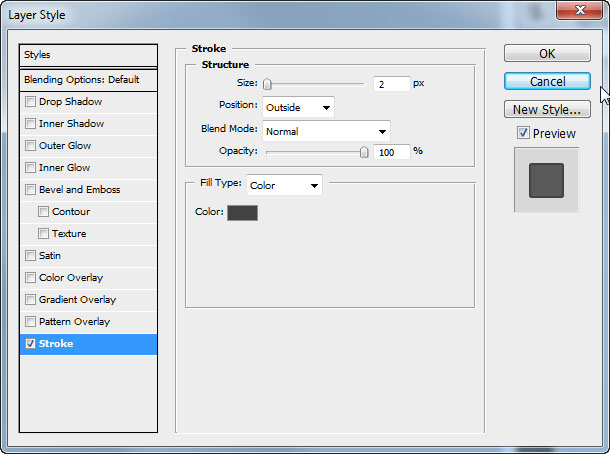
Task: Toggle the Inner Shadow checkbox
Action: point(31,124)
